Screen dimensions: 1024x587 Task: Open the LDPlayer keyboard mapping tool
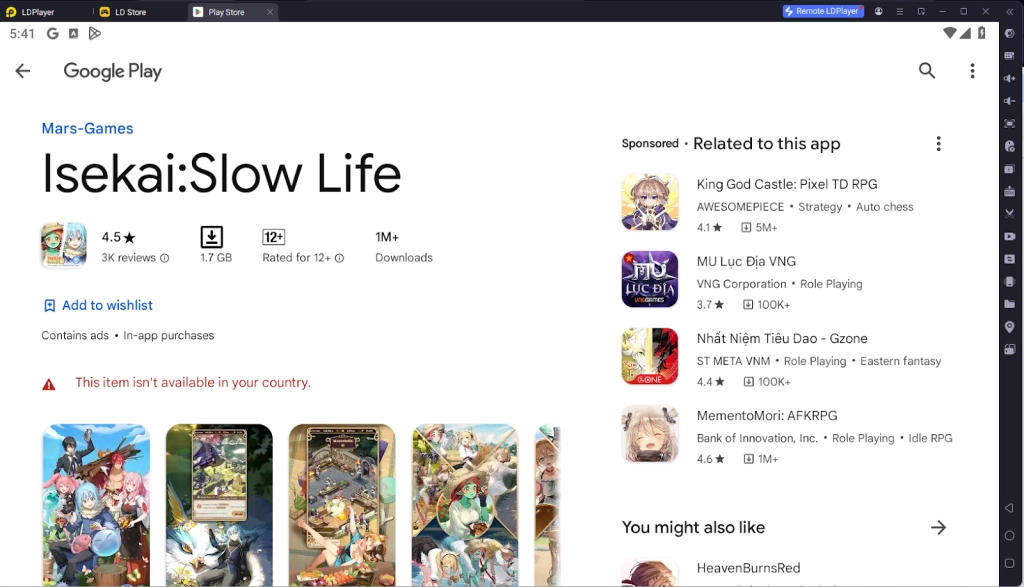1010,56
